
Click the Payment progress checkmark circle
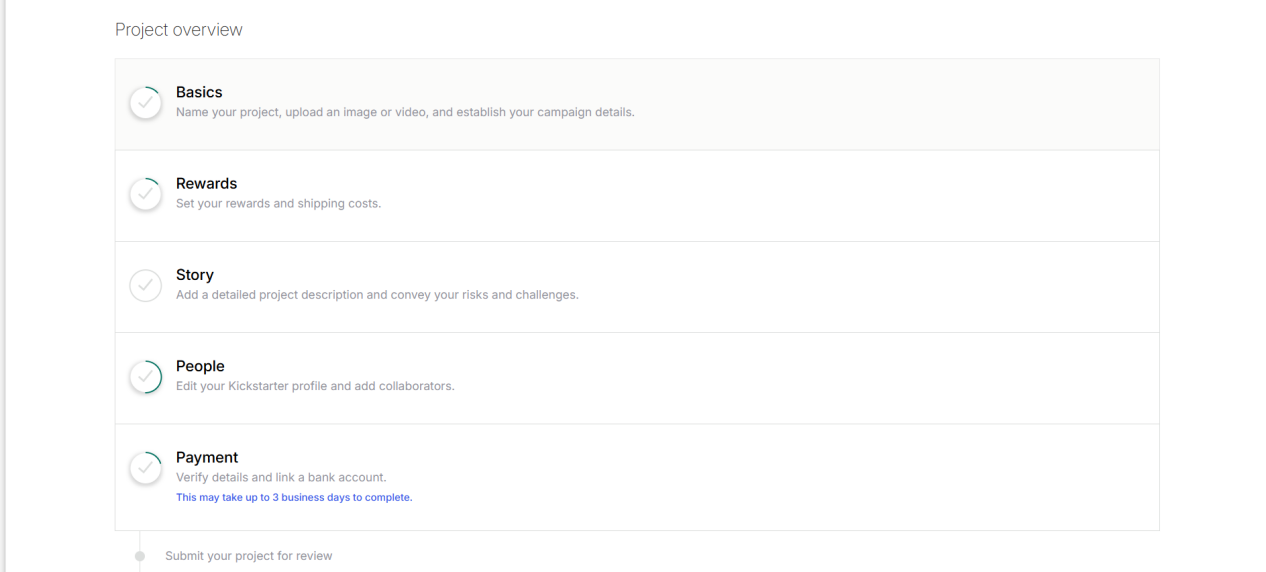tap(146, 468)
